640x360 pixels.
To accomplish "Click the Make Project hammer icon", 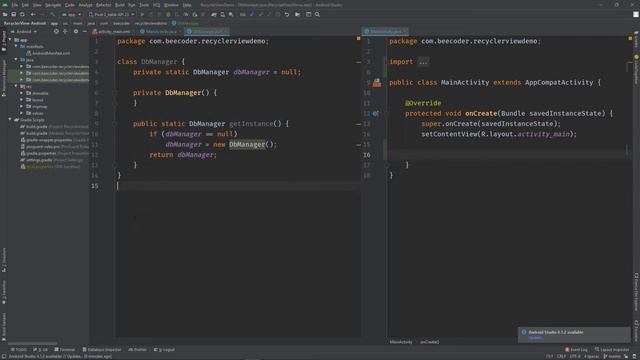I will (52, 14).
